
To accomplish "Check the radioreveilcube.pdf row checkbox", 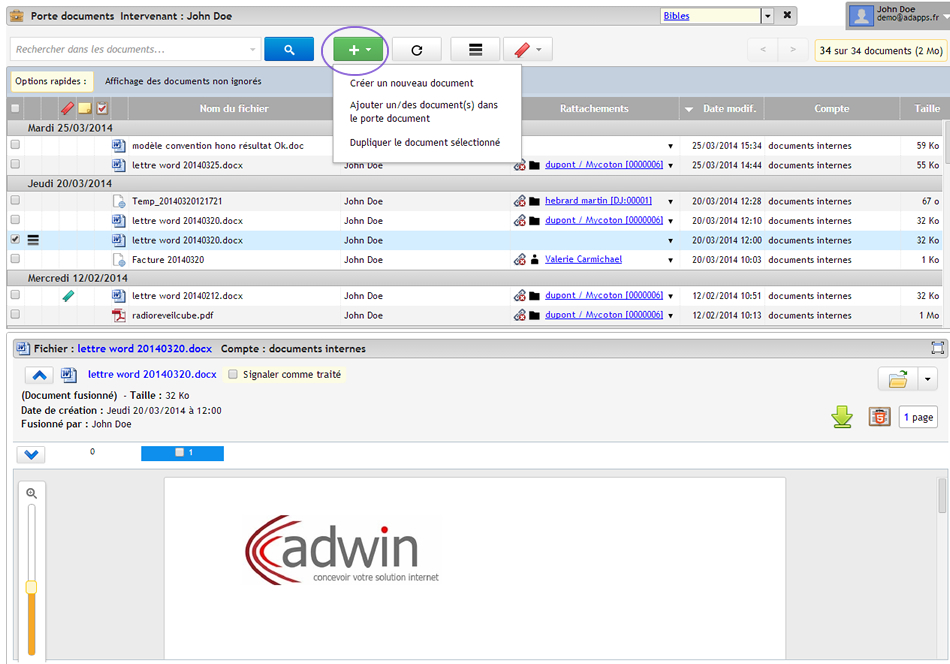I will pos(15,314).
